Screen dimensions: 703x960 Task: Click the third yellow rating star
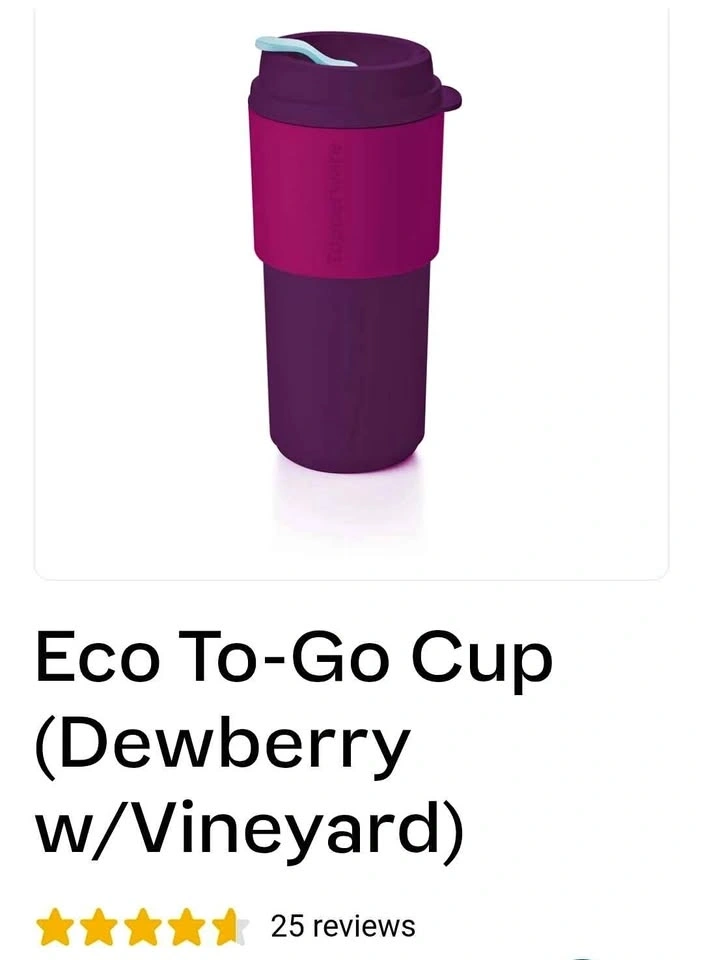click(143, 926)
